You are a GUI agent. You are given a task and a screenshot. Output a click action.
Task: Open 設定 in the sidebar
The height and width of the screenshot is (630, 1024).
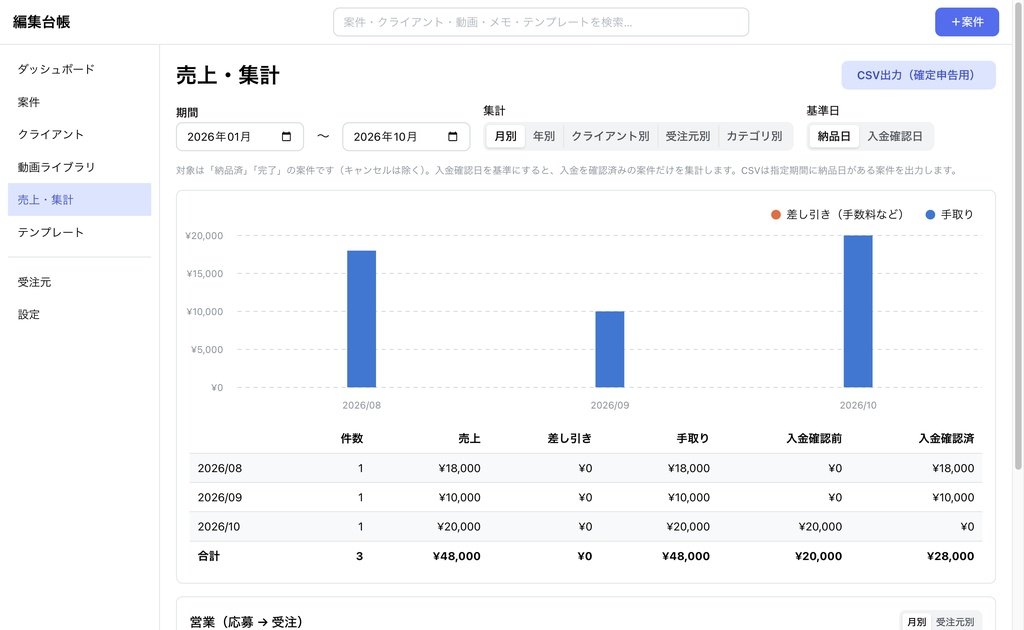click(80, 315)
